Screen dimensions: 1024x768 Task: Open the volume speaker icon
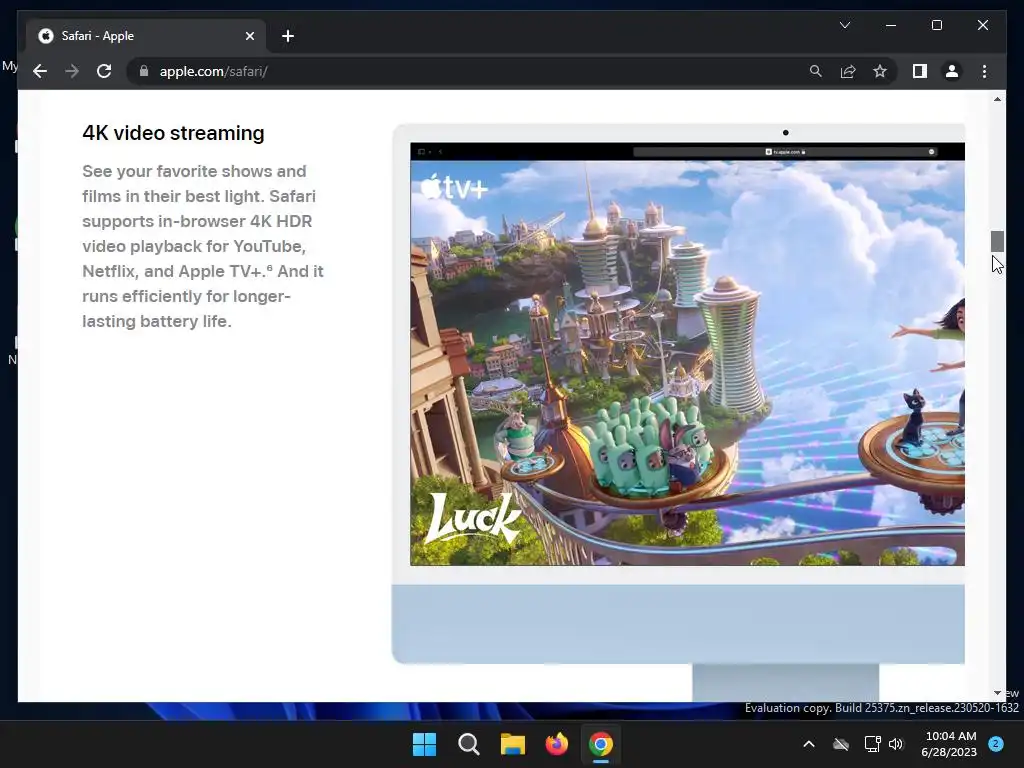[x=896, y=744]
